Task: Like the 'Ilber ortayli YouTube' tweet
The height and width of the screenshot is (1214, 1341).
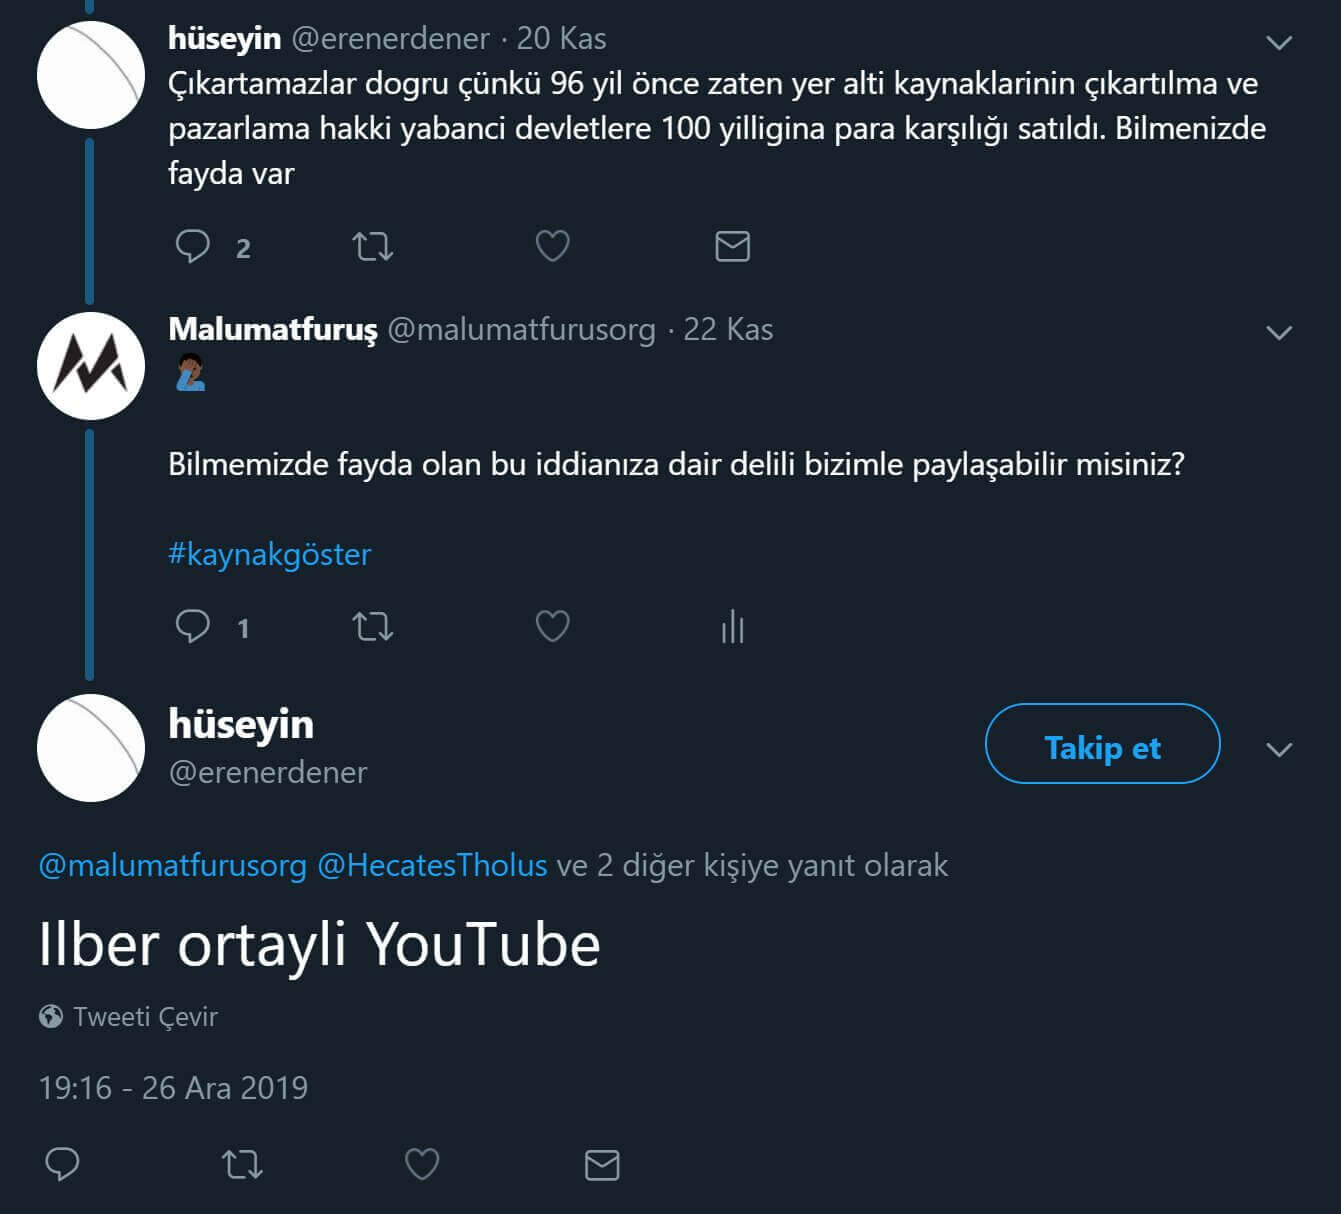Action: (x=421, y=1164)
